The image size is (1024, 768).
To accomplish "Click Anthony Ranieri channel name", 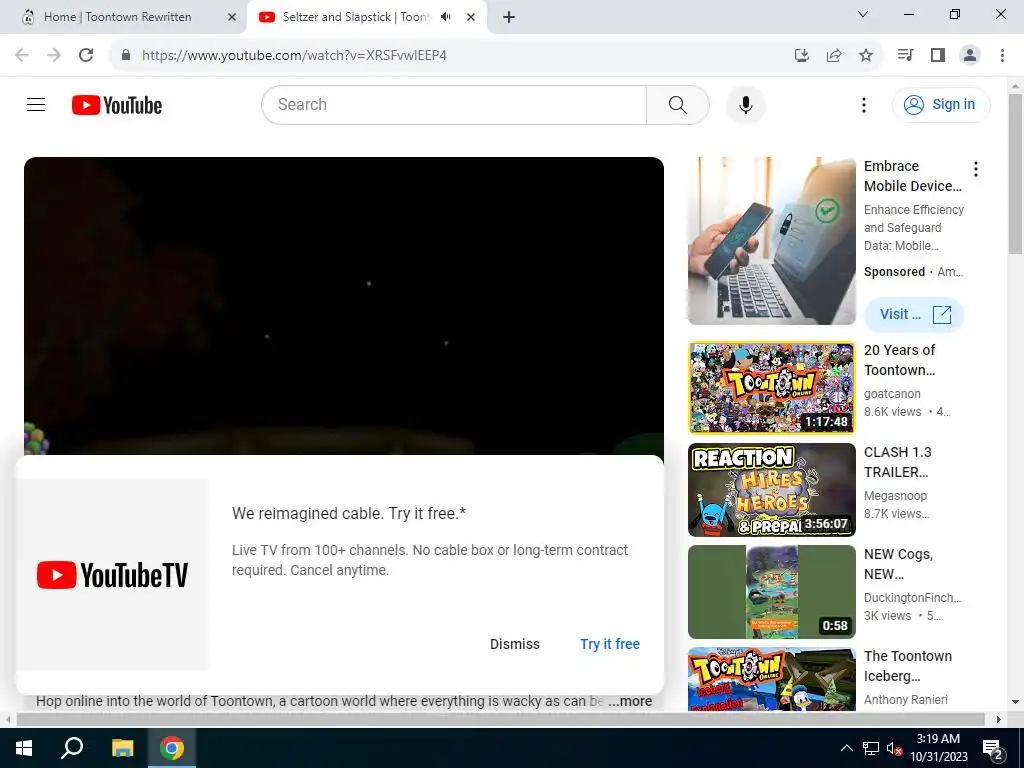I will click(x=905, y=699).
